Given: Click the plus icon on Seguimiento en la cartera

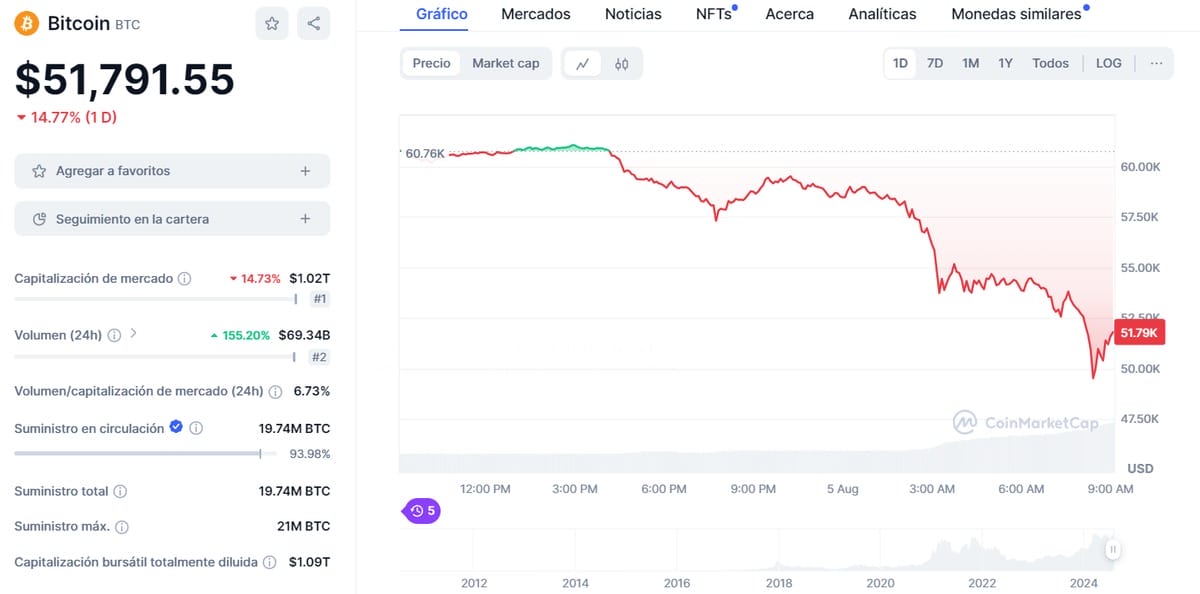Looking at the screenshot, I should click(305, 219).
